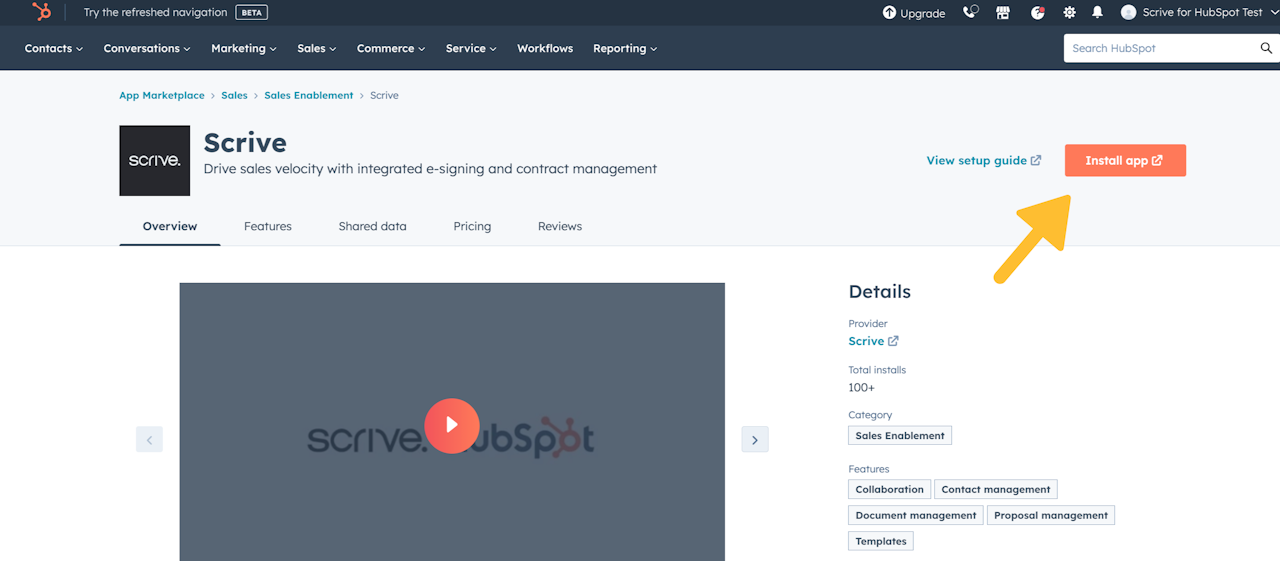
Task: Click the HubSpot sprocket logo
Action: tap(41, 12)
